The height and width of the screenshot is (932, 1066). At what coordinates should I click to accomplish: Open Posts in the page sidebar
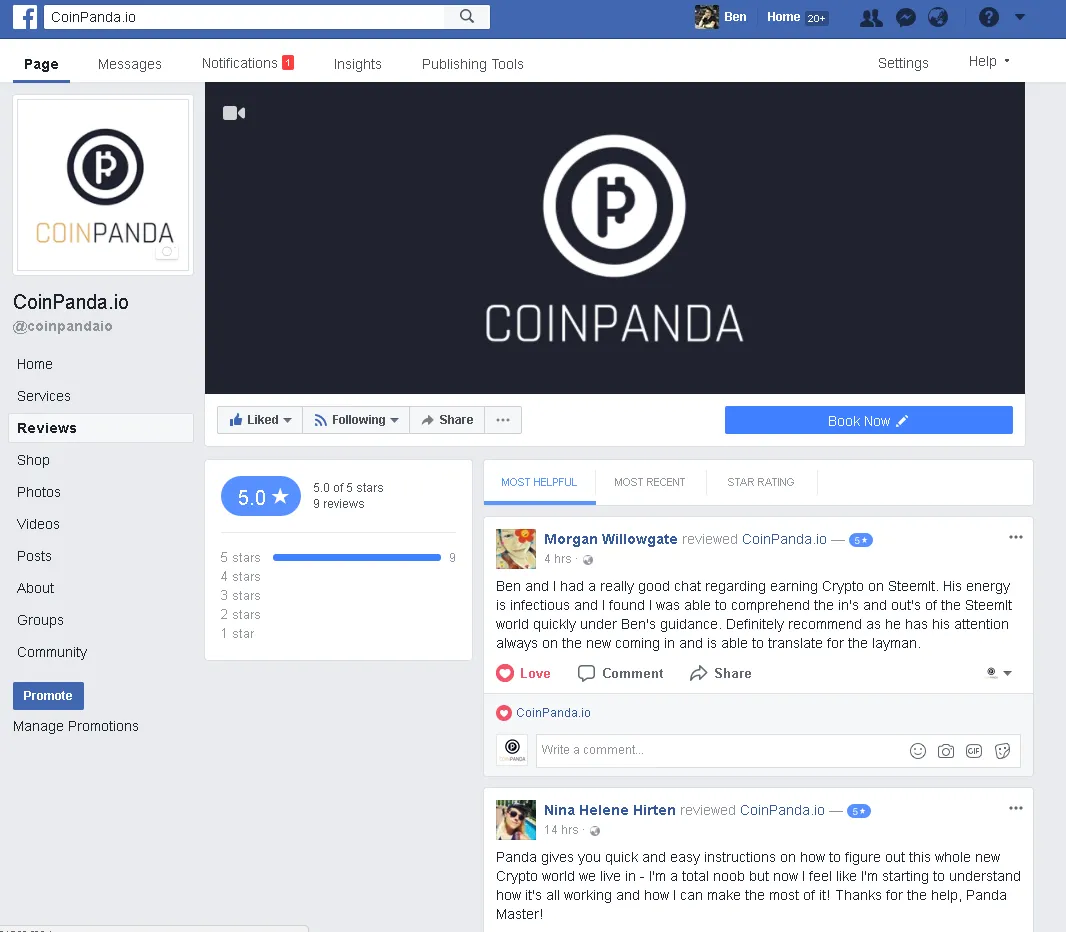tap(34, 556)
